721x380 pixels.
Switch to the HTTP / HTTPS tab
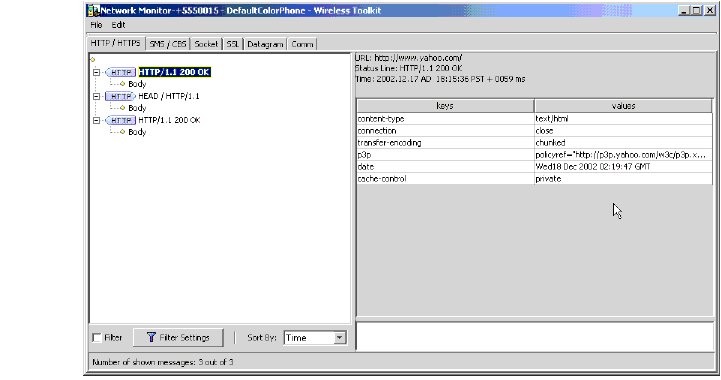click(x=116, y=43)
